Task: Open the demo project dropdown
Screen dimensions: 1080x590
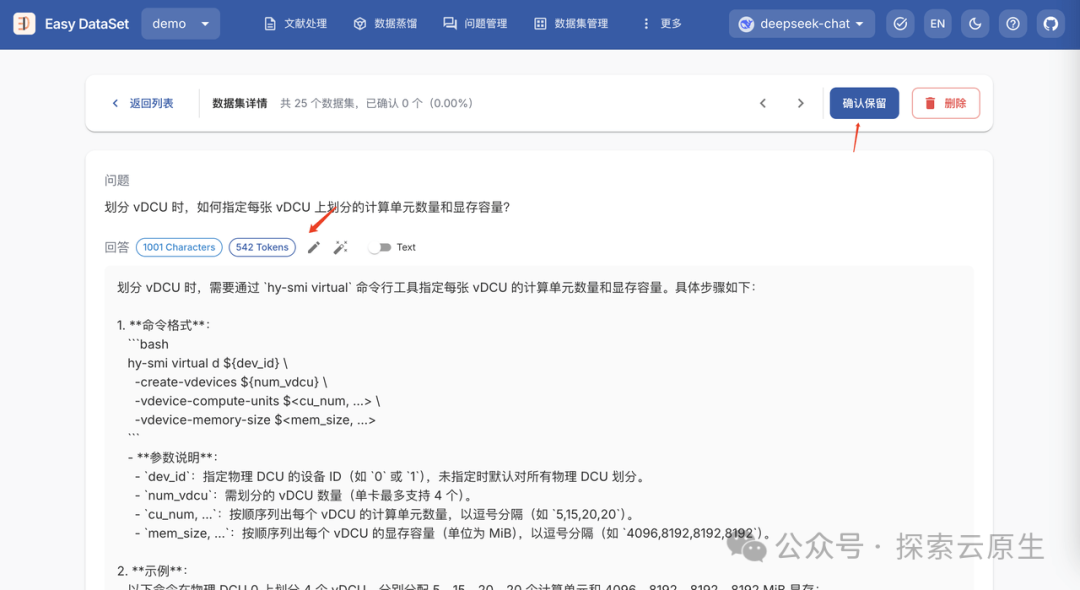Action: point(180,22)
